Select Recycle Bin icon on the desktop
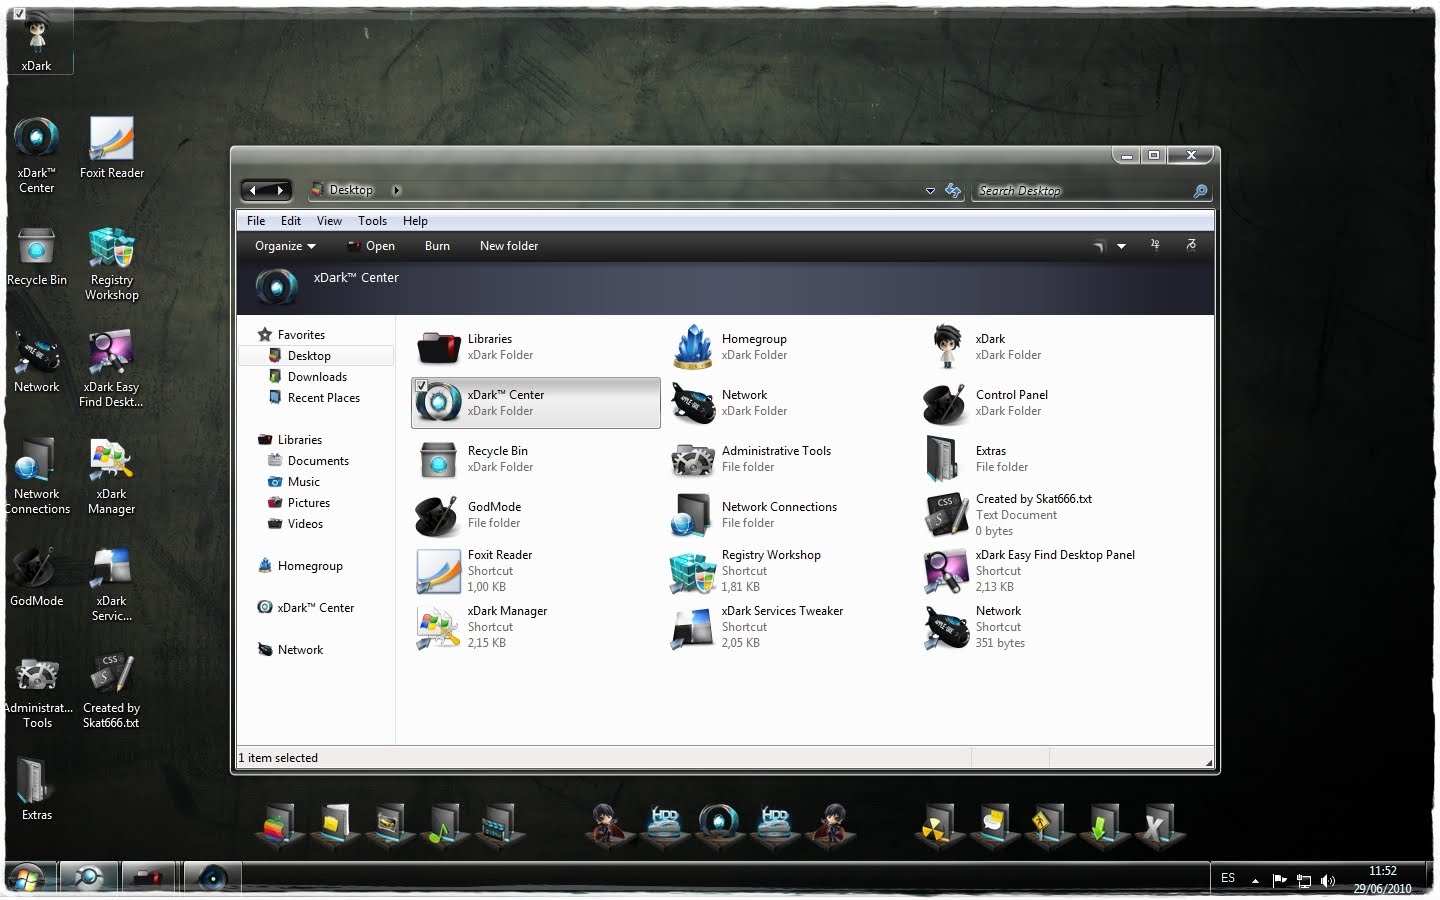Screen dimensions: 1440x900 pos(37,255)
